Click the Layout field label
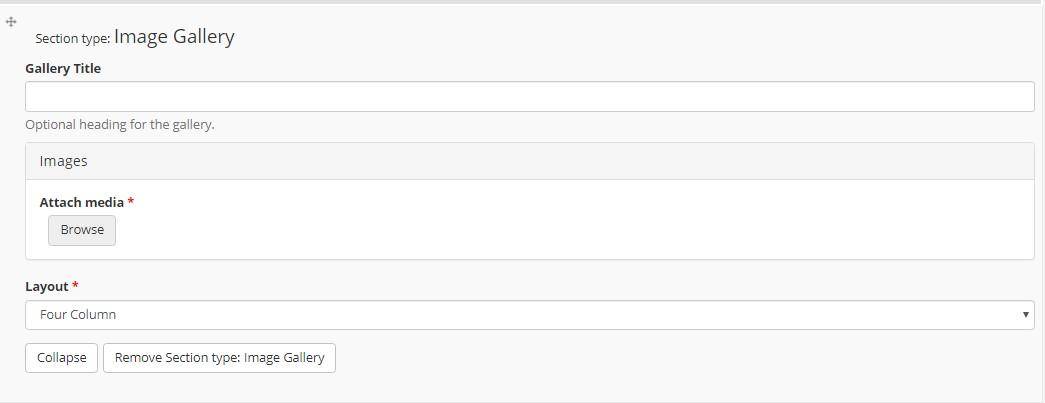 (47, 286)
